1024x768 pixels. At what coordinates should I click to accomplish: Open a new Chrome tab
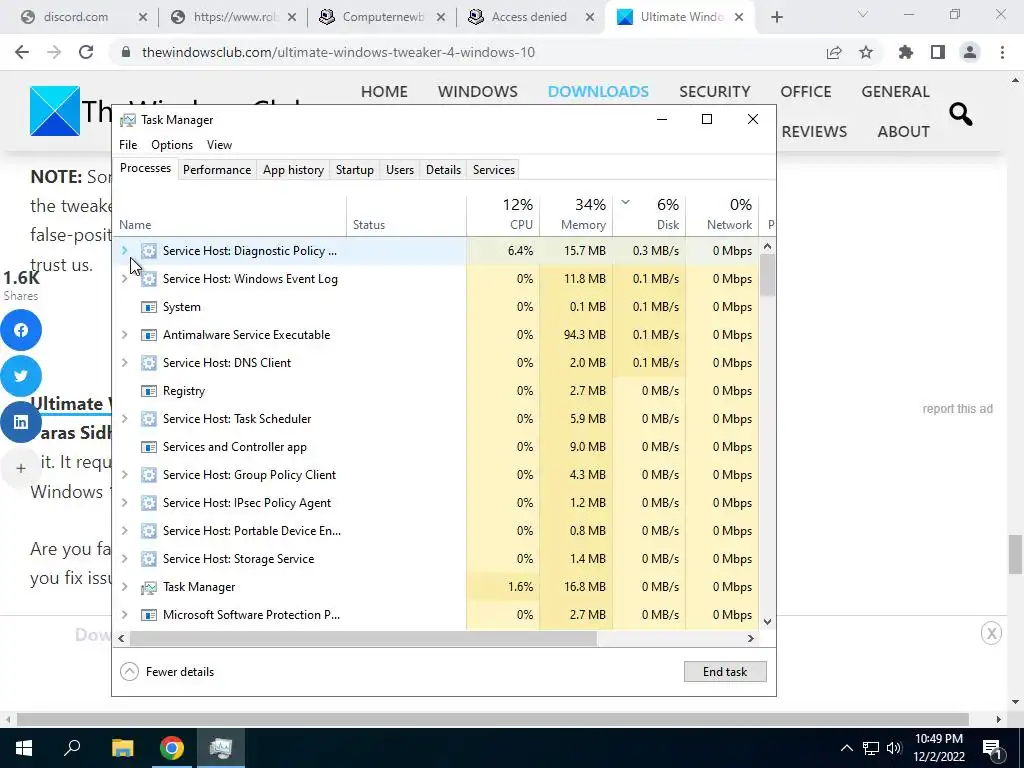[776, 18]
